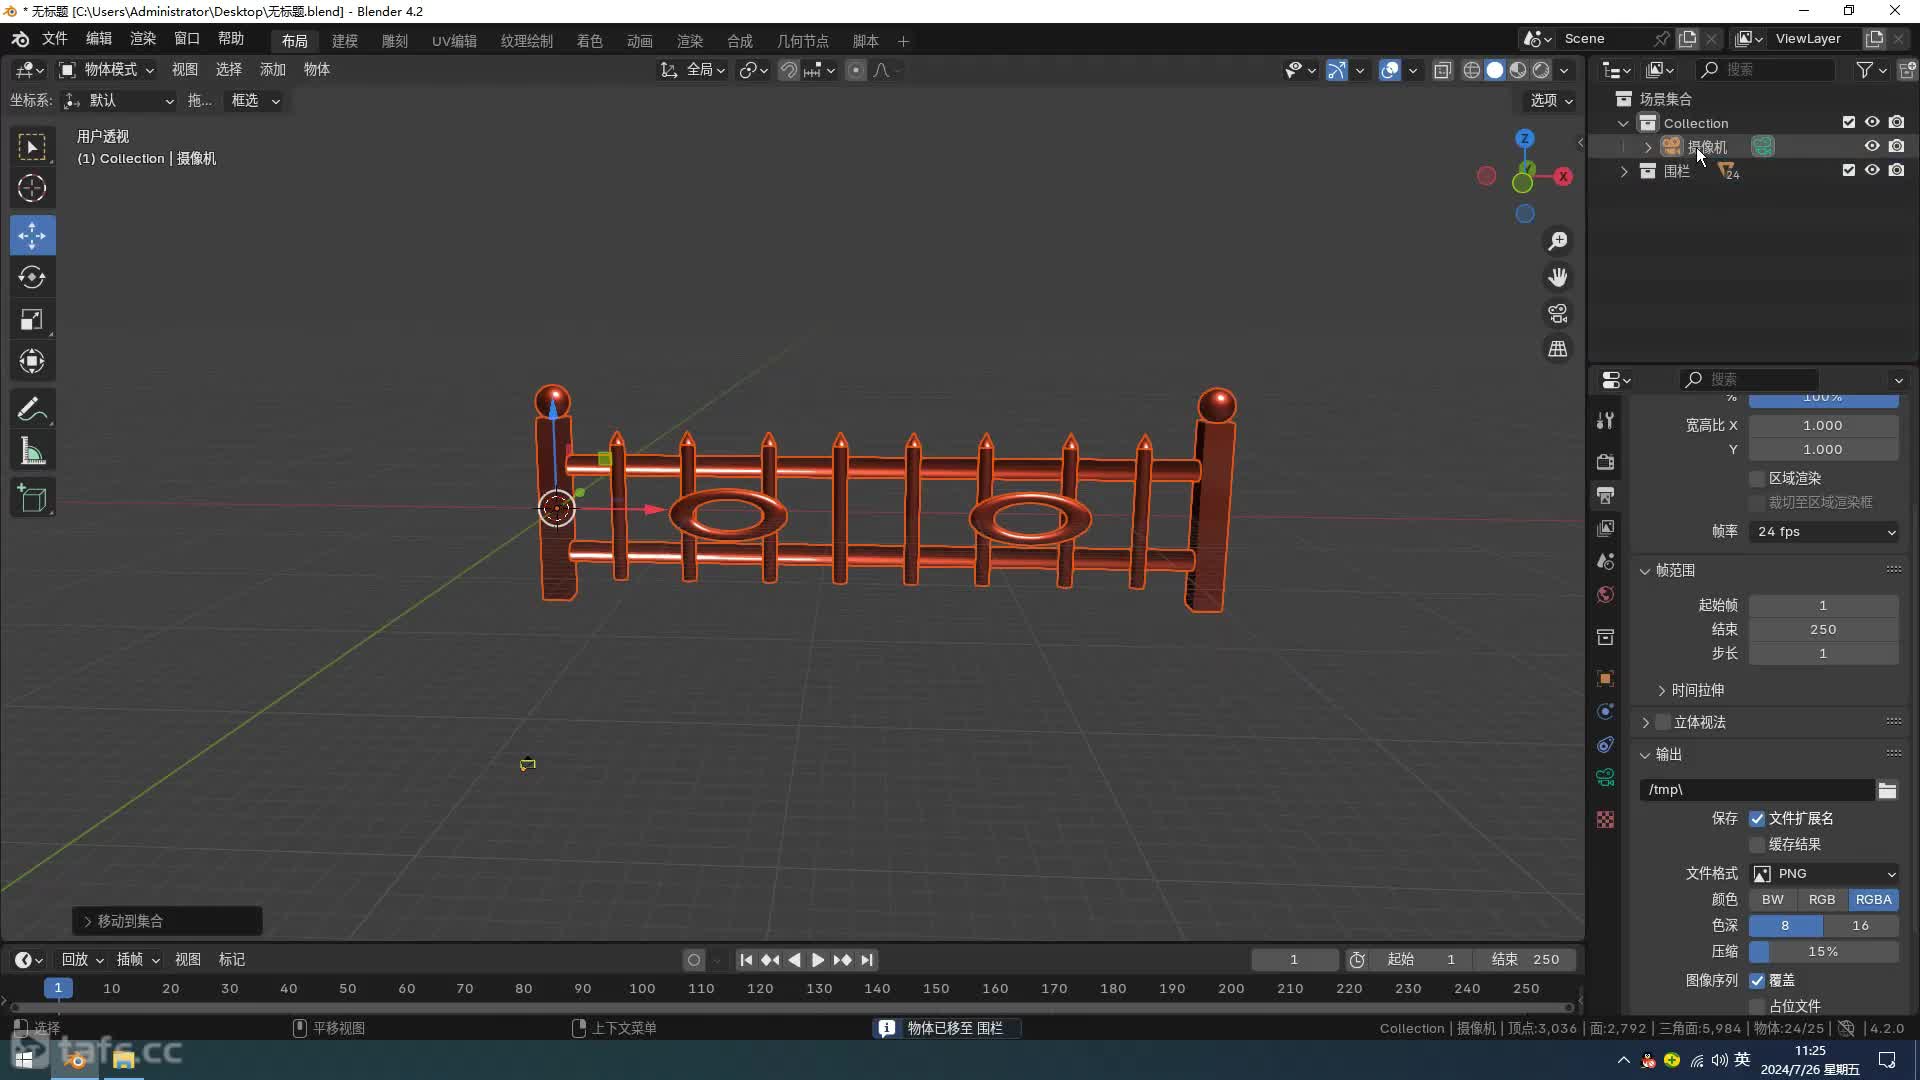Screen dimensions: 1920x1080
Task: Switch to material preview shading
Action: tap(1518, 70)
